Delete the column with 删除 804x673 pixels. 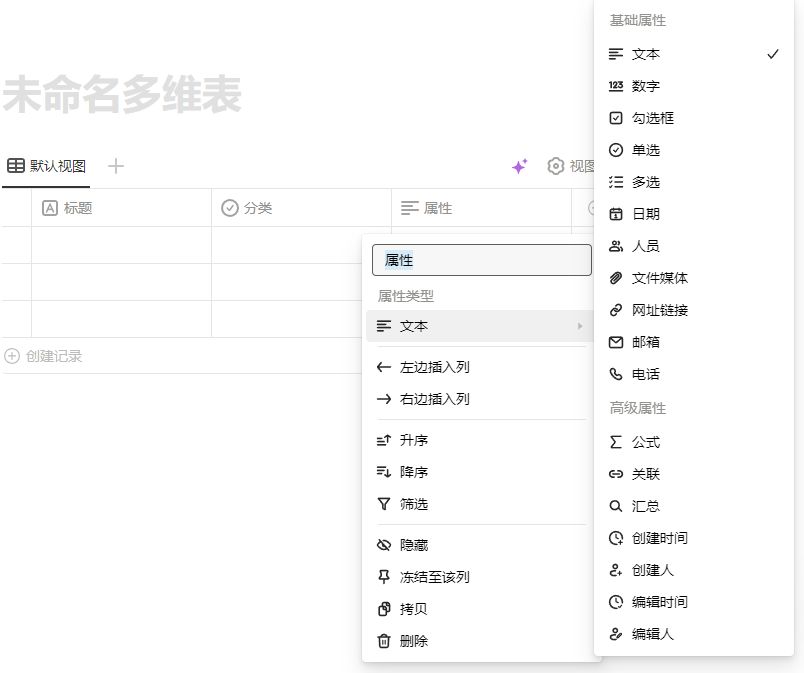click(x=414, y=641)
